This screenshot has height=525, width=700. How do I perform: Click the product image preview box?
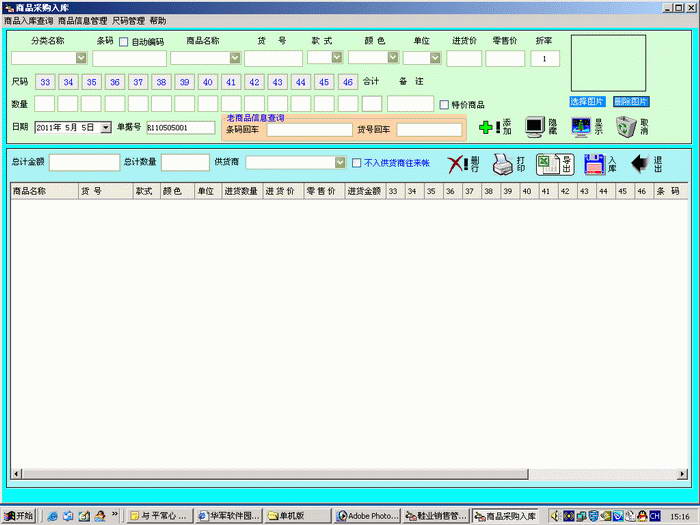[x=608, y=63]
